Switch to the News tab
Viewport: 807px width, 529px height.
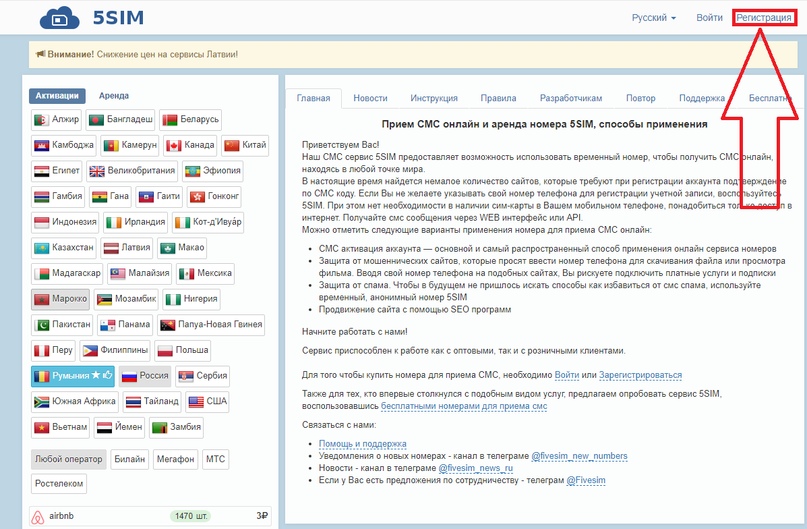tap(370, 98)
